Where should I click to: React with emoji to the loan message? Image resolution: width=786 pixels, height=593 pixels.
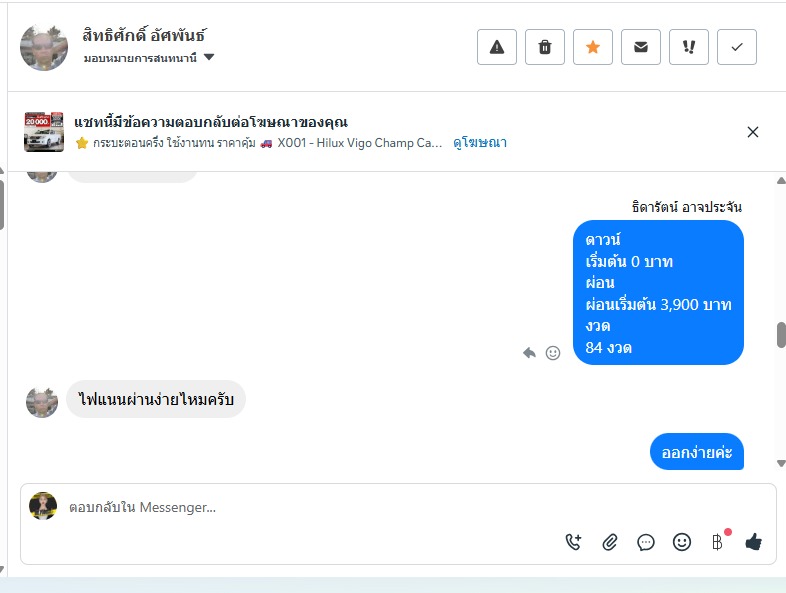(x=553, y=353)
